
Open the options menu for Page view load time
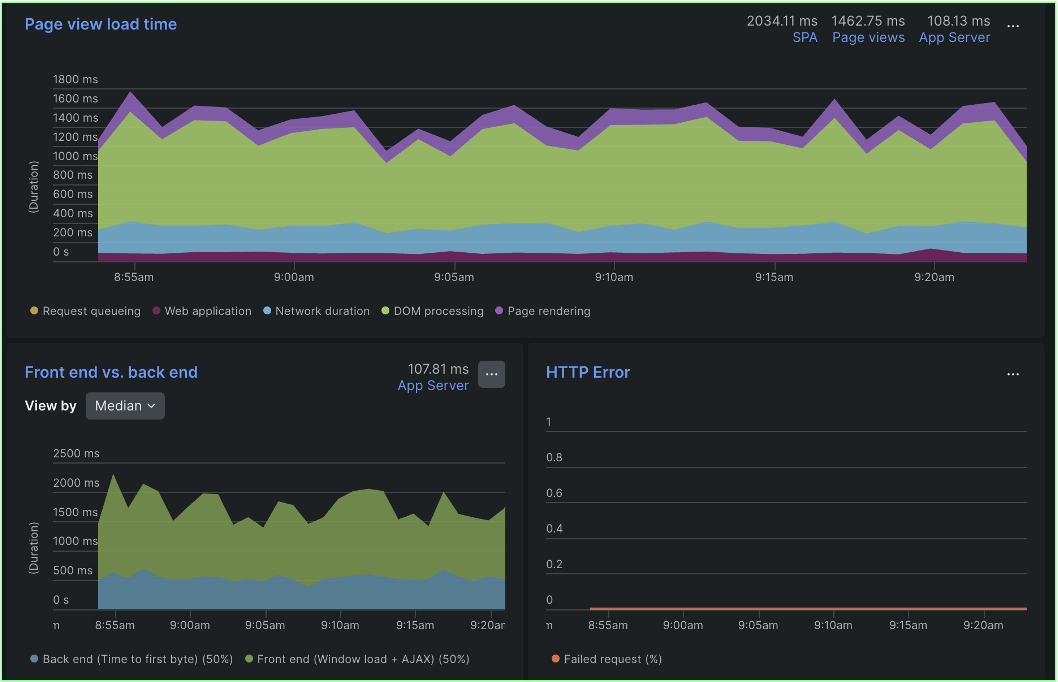[x=1014, y=26]
